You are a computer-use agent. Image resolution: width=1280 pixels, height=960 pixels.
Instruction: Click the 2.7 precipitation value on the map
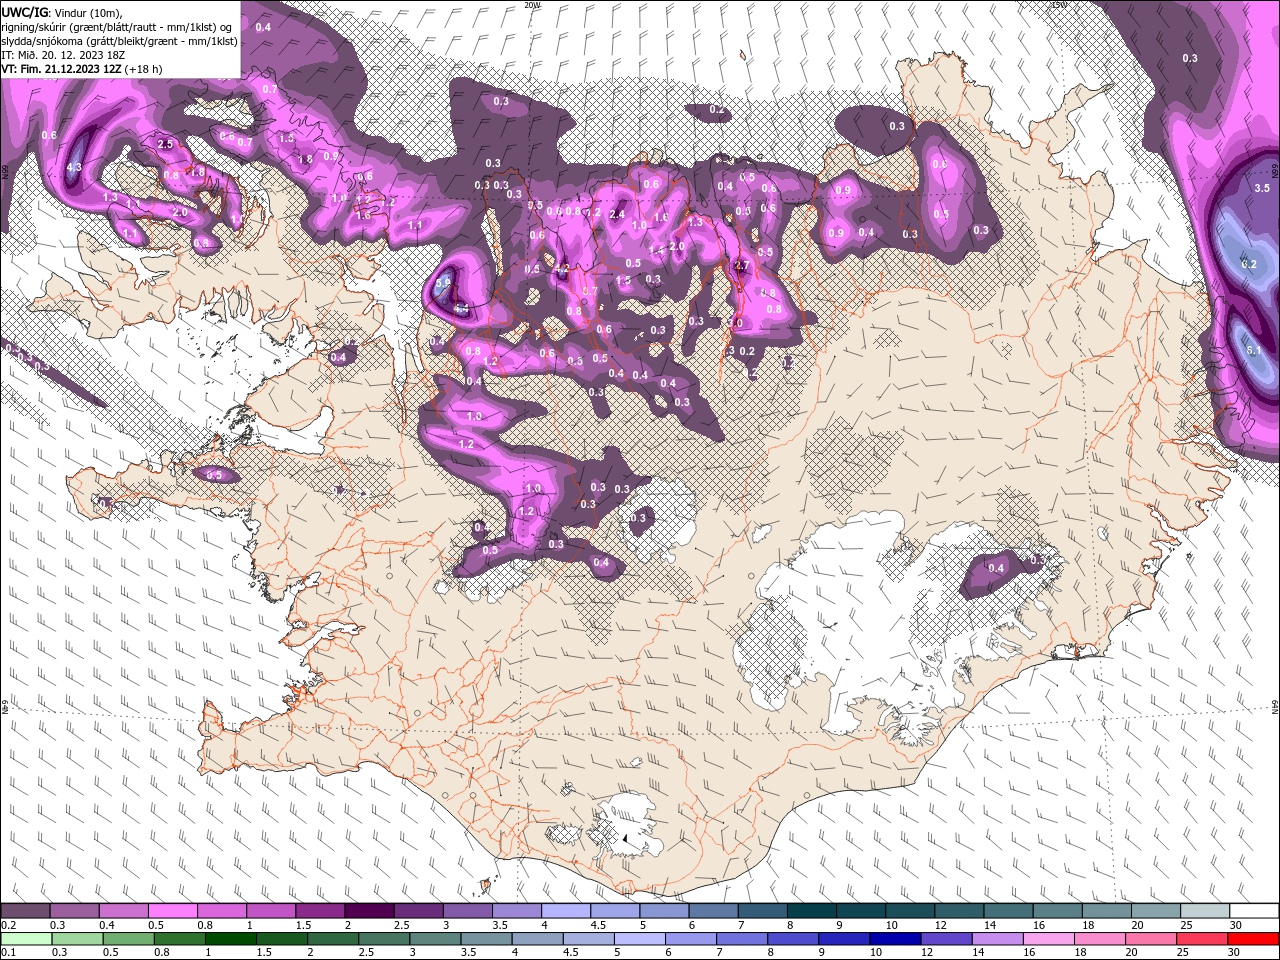pos(741,266)
